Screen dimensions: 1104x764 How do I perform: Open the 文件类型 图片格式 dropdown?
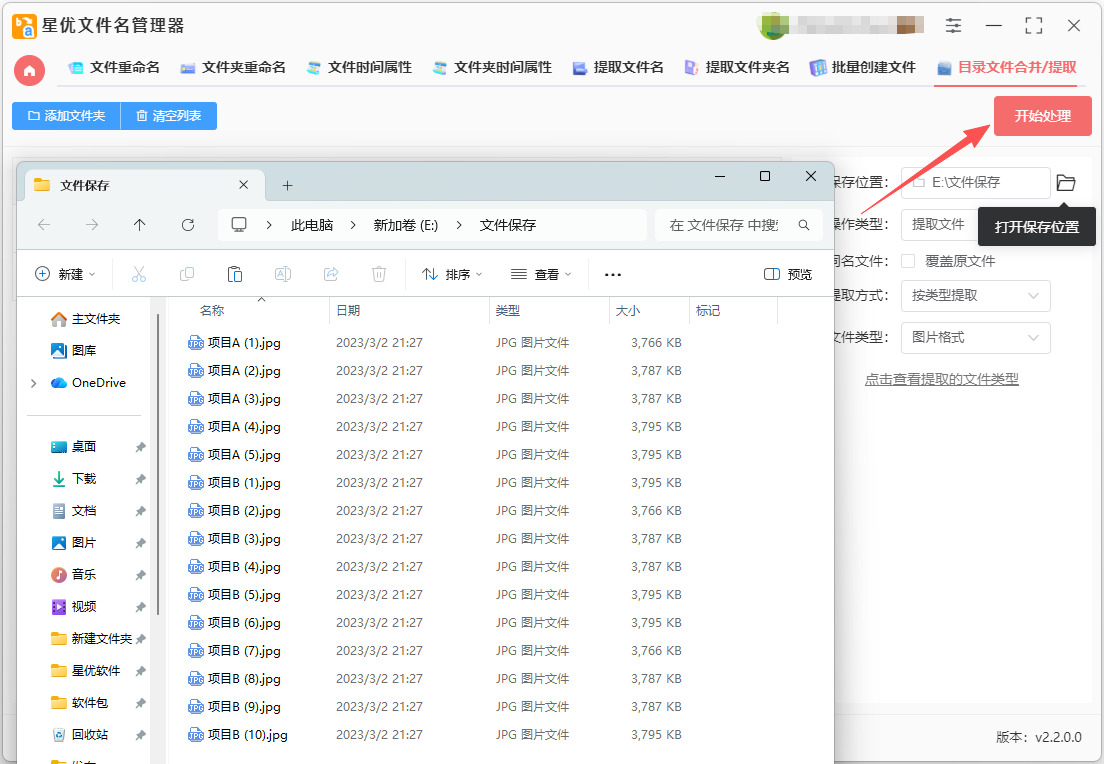pyautogui.click(x=975, y=338)
